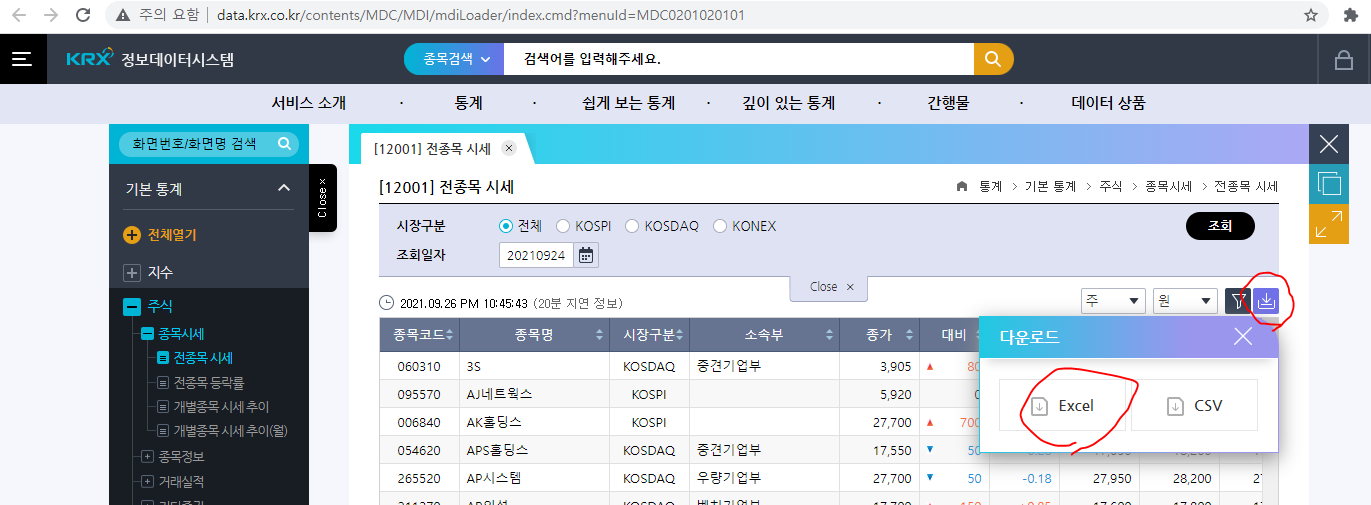The width and height of the screenshot is (1371, 505).
Task: Sort by the 소속부 column header
Action: pos(763,335)
